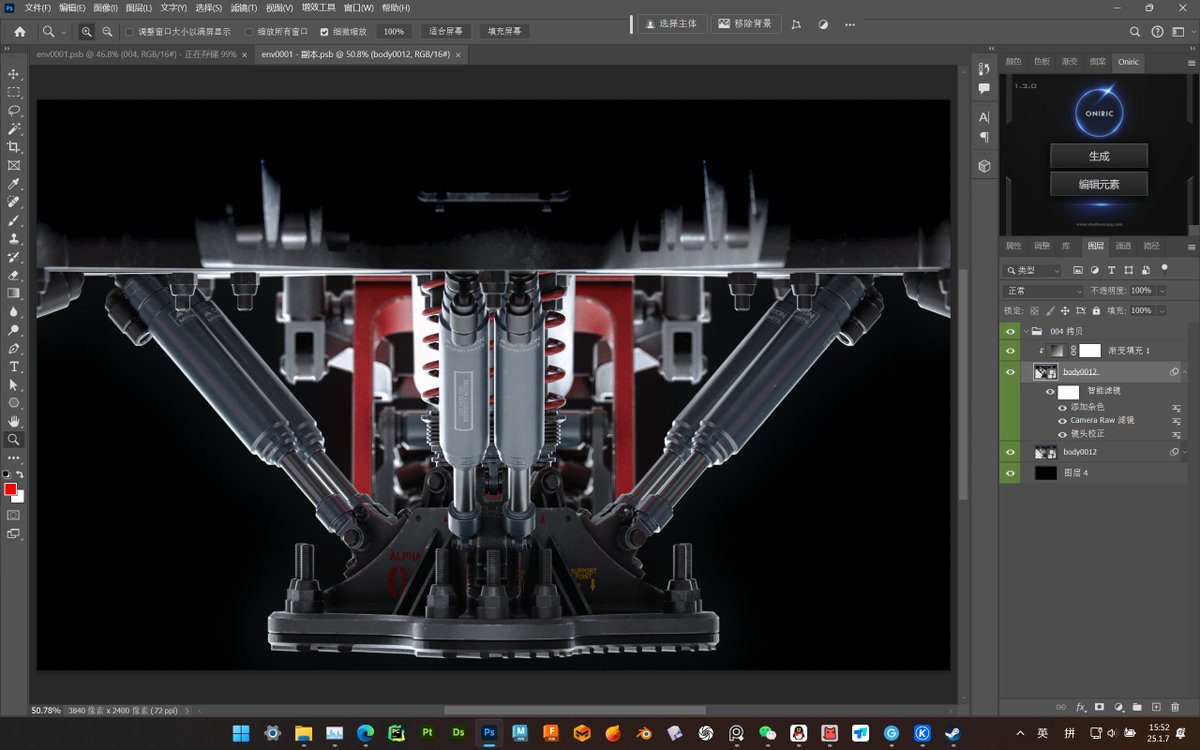Select the Crop tool
The width and height of the screenshot is (1200, 750).
pos(14,147)
